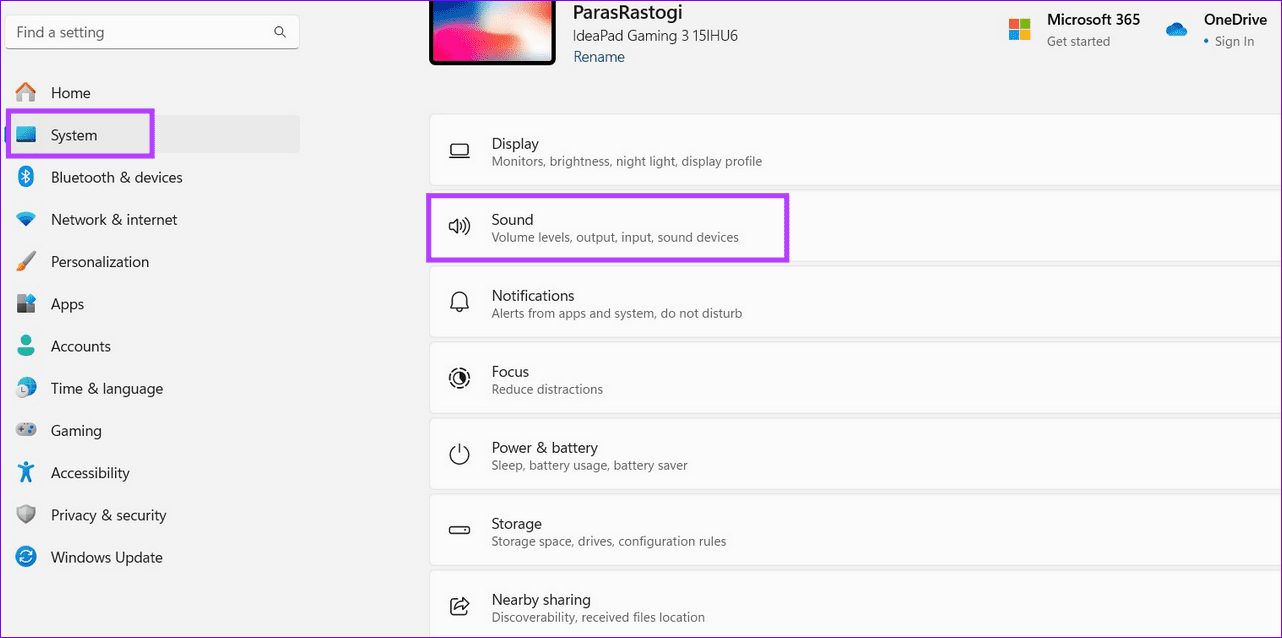Open Accounts settings
Image resolution: width=1282 pixels, height=638 pixels.
click(x=81, y=346)
